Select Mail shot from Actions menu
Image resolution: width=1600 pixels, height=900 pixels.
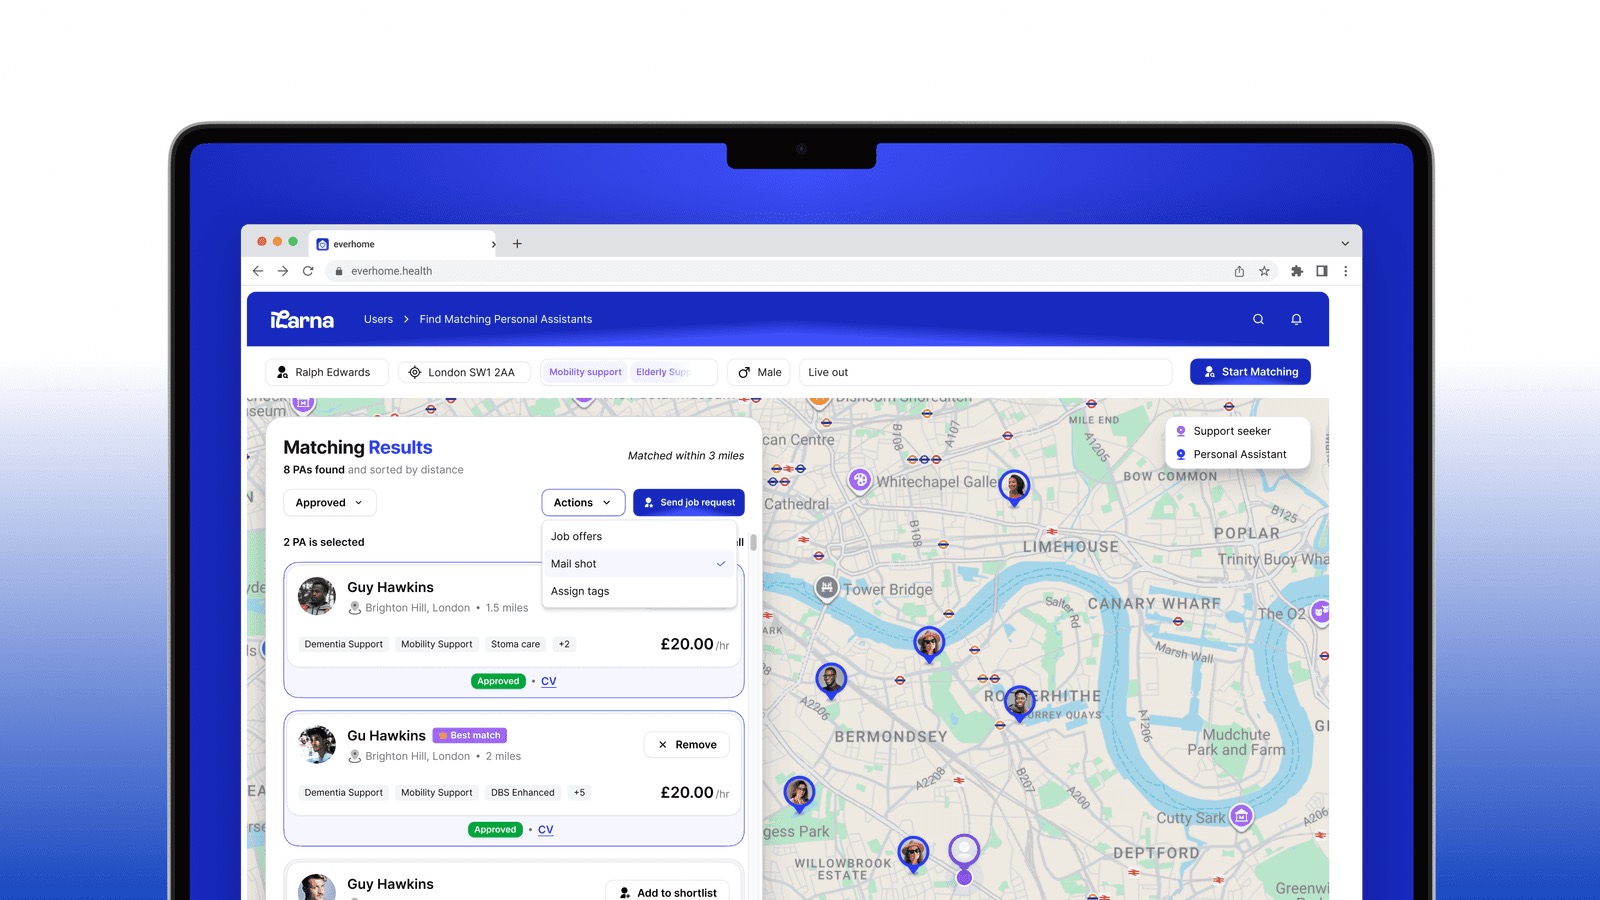click(639, 564)
